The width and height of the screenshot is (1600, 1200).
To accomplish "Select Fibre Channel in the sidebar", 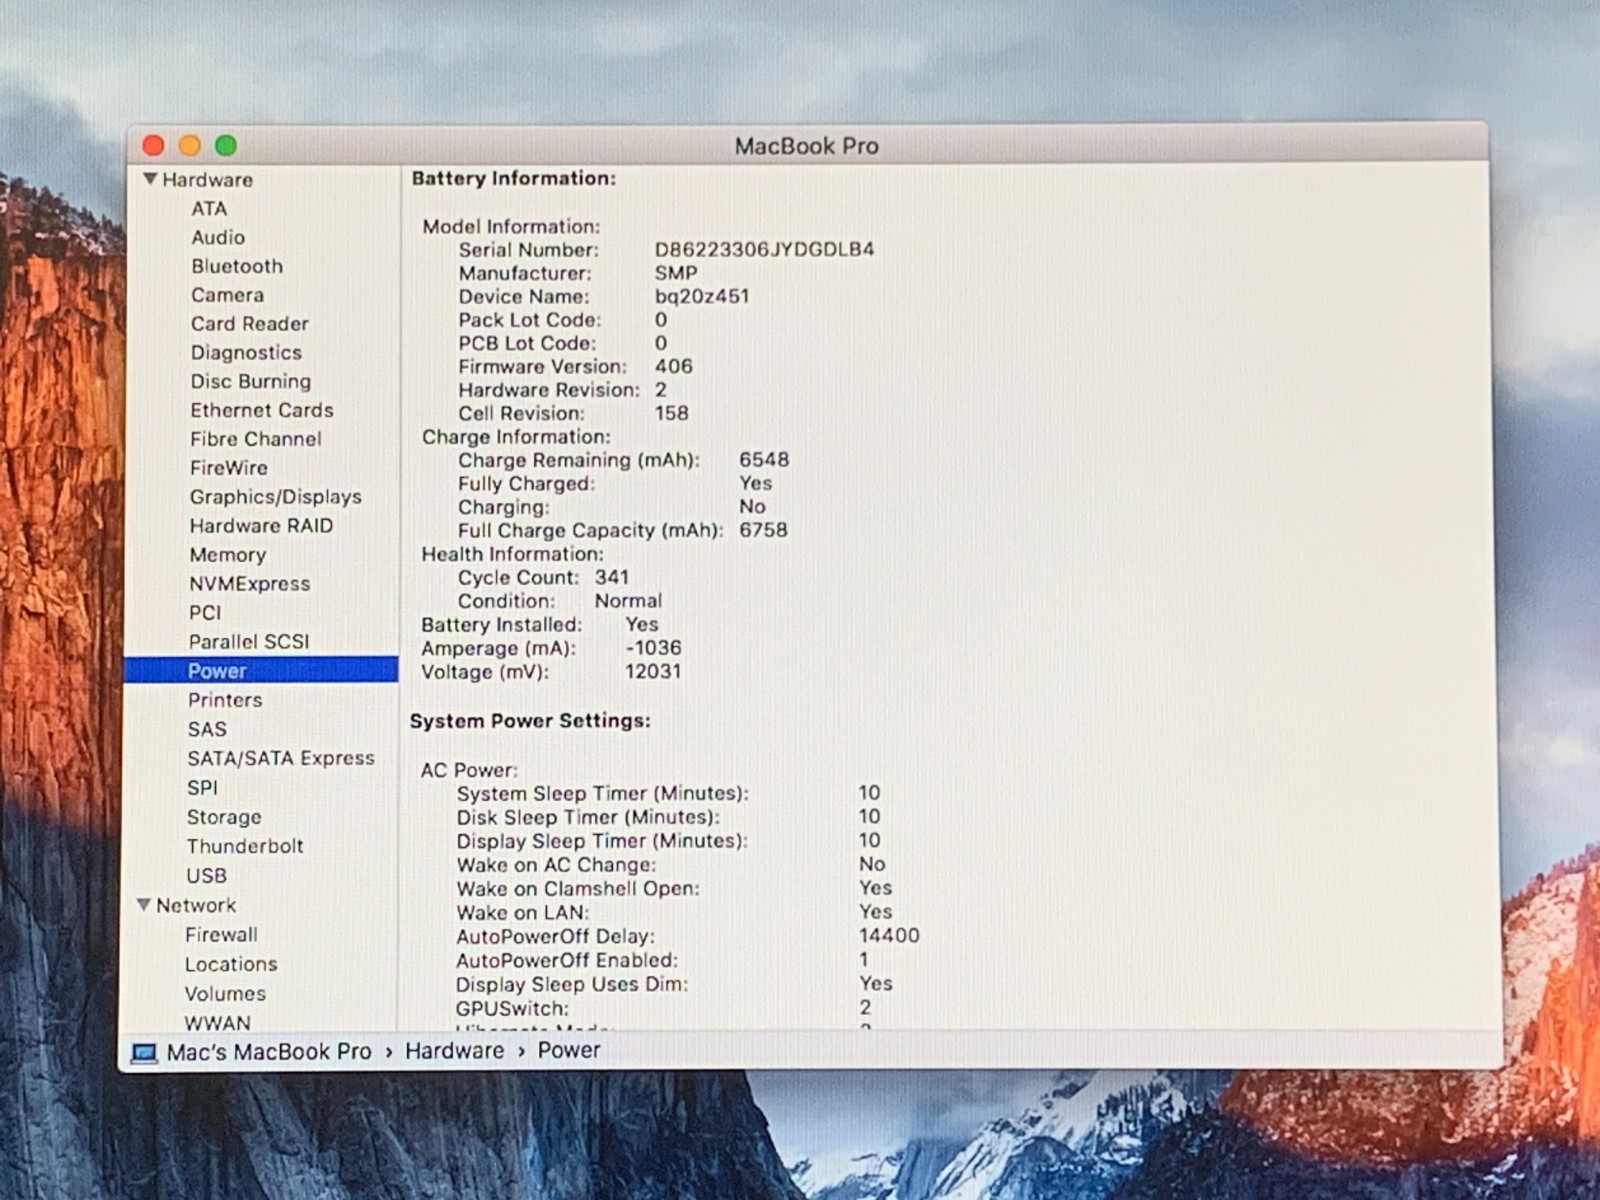I will click(x=256, y=440).
